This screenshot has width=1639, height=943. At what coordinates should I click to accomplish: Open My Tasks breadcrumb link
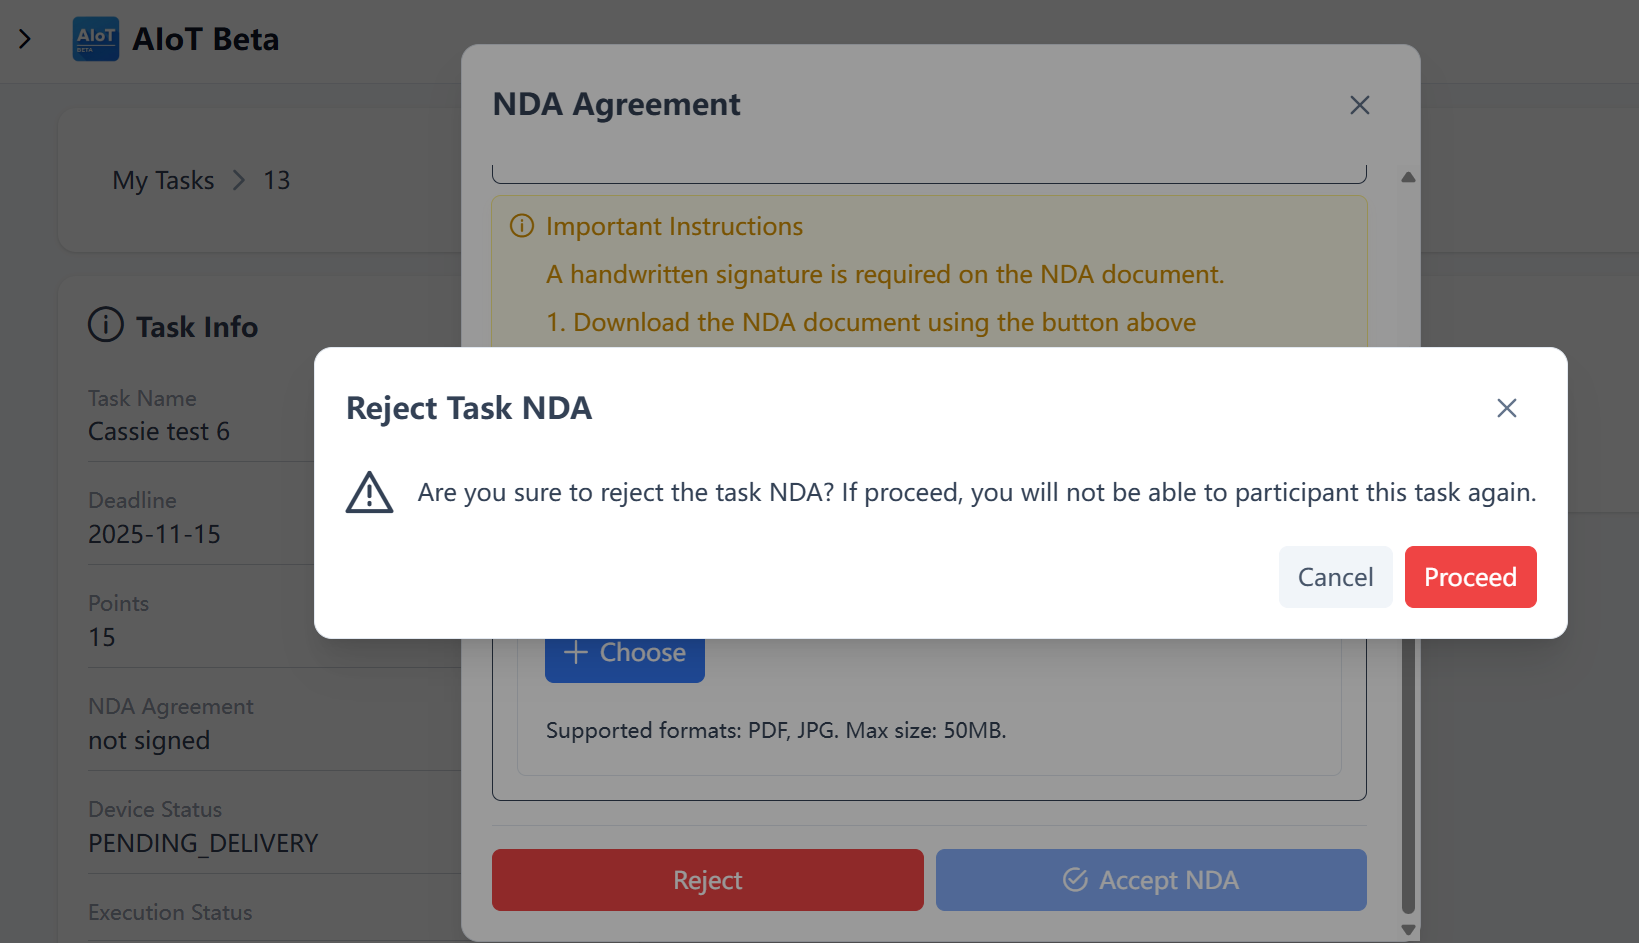coord(163,180)
